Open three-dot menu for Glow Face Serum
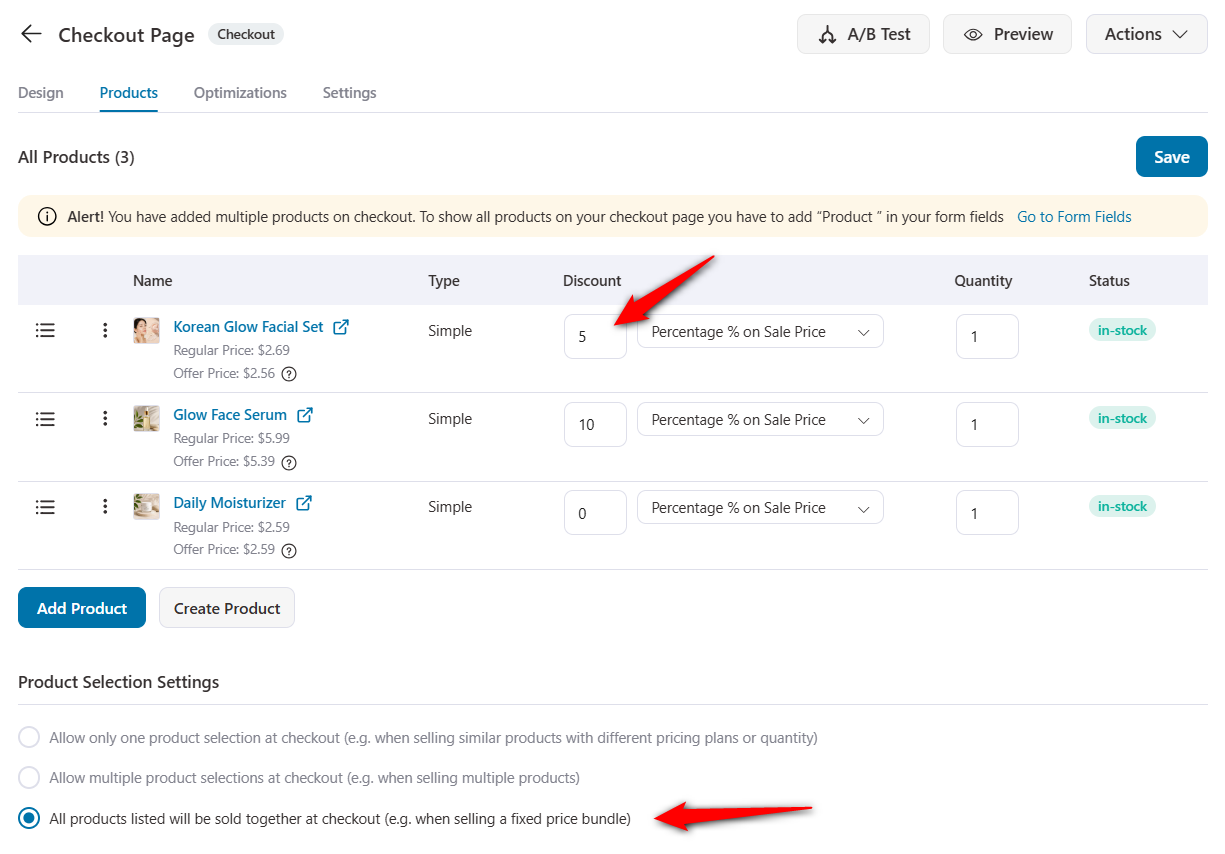This screenshot has height=854, width=1225. [x=105, y=418]
